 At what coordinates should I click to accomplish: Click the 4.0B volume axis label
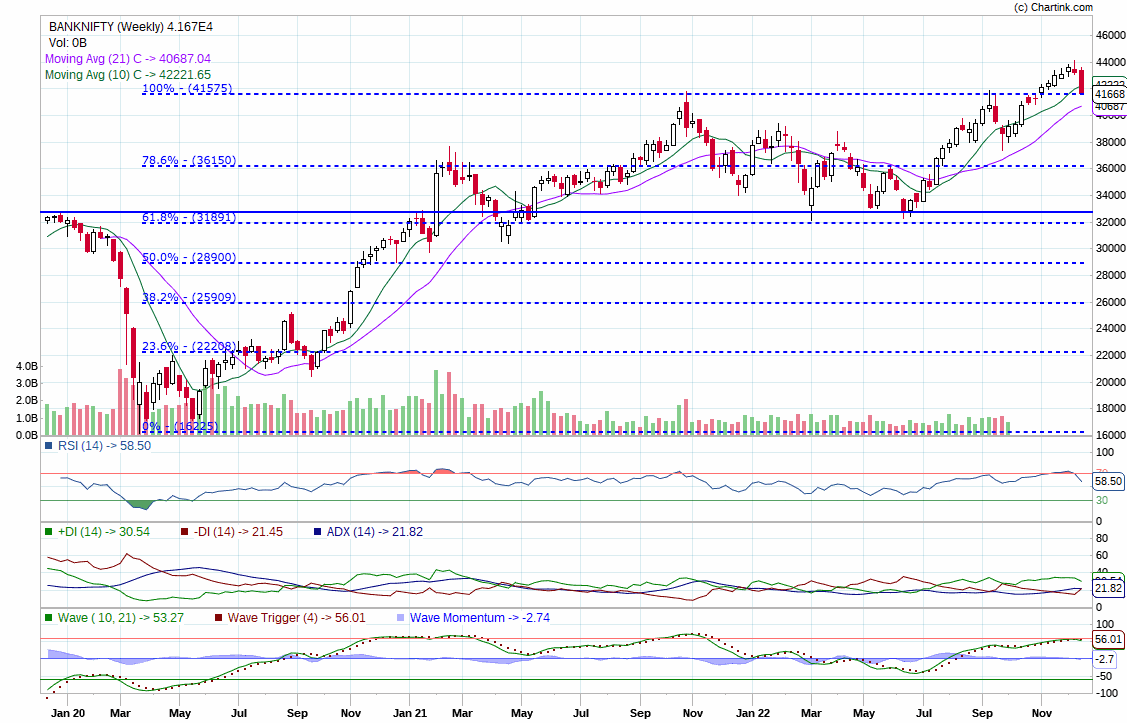[27, 367]
